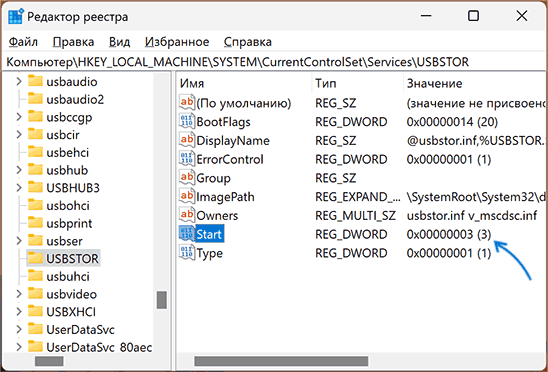
Task: Expand the UserDataSvc key chevron
Action: point(19,329)
